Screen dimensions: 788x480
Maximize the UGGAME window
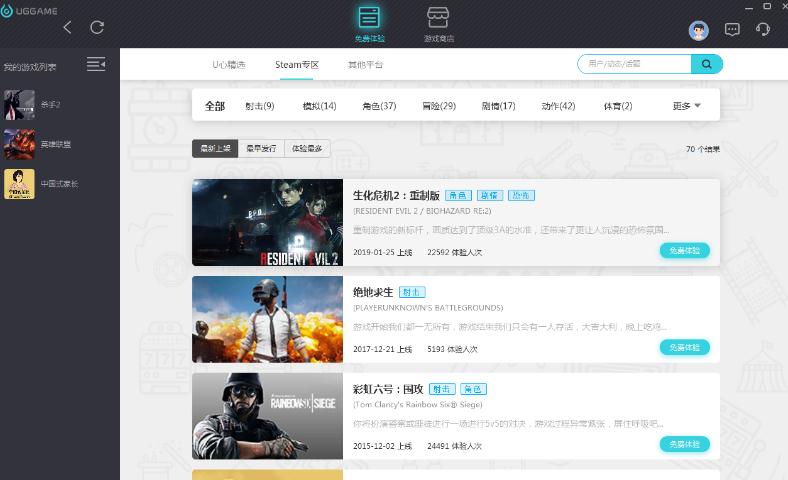pos(767,7)
